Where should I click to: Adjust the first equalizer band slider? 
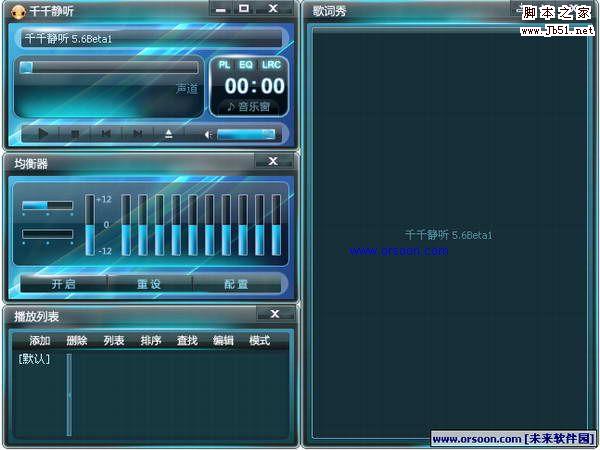tap(126, 225)
